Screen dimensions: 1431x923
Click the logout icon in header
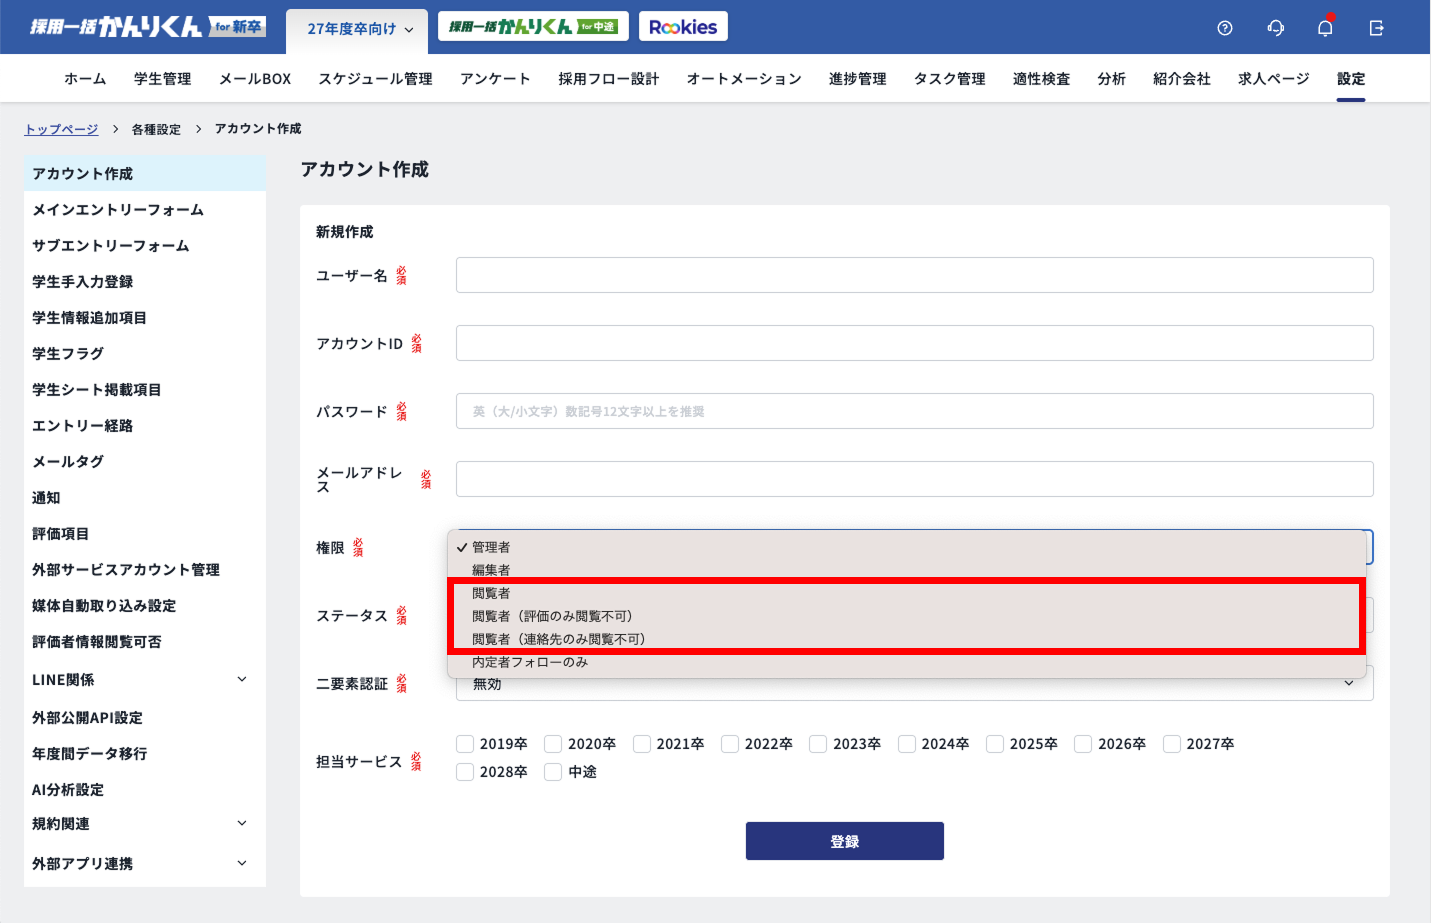pyautogui.click(x=1376, y=28)
